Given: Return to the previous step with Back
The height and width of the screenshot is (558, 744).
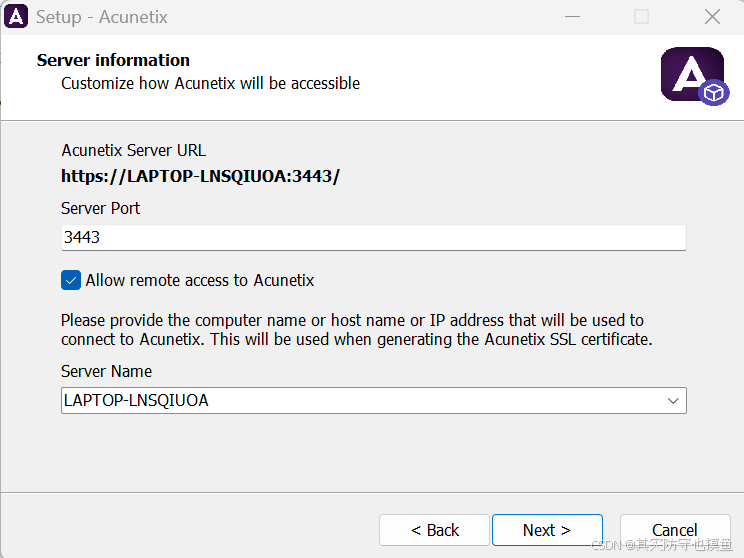Looking at the screenshot, I should [434, 530].
